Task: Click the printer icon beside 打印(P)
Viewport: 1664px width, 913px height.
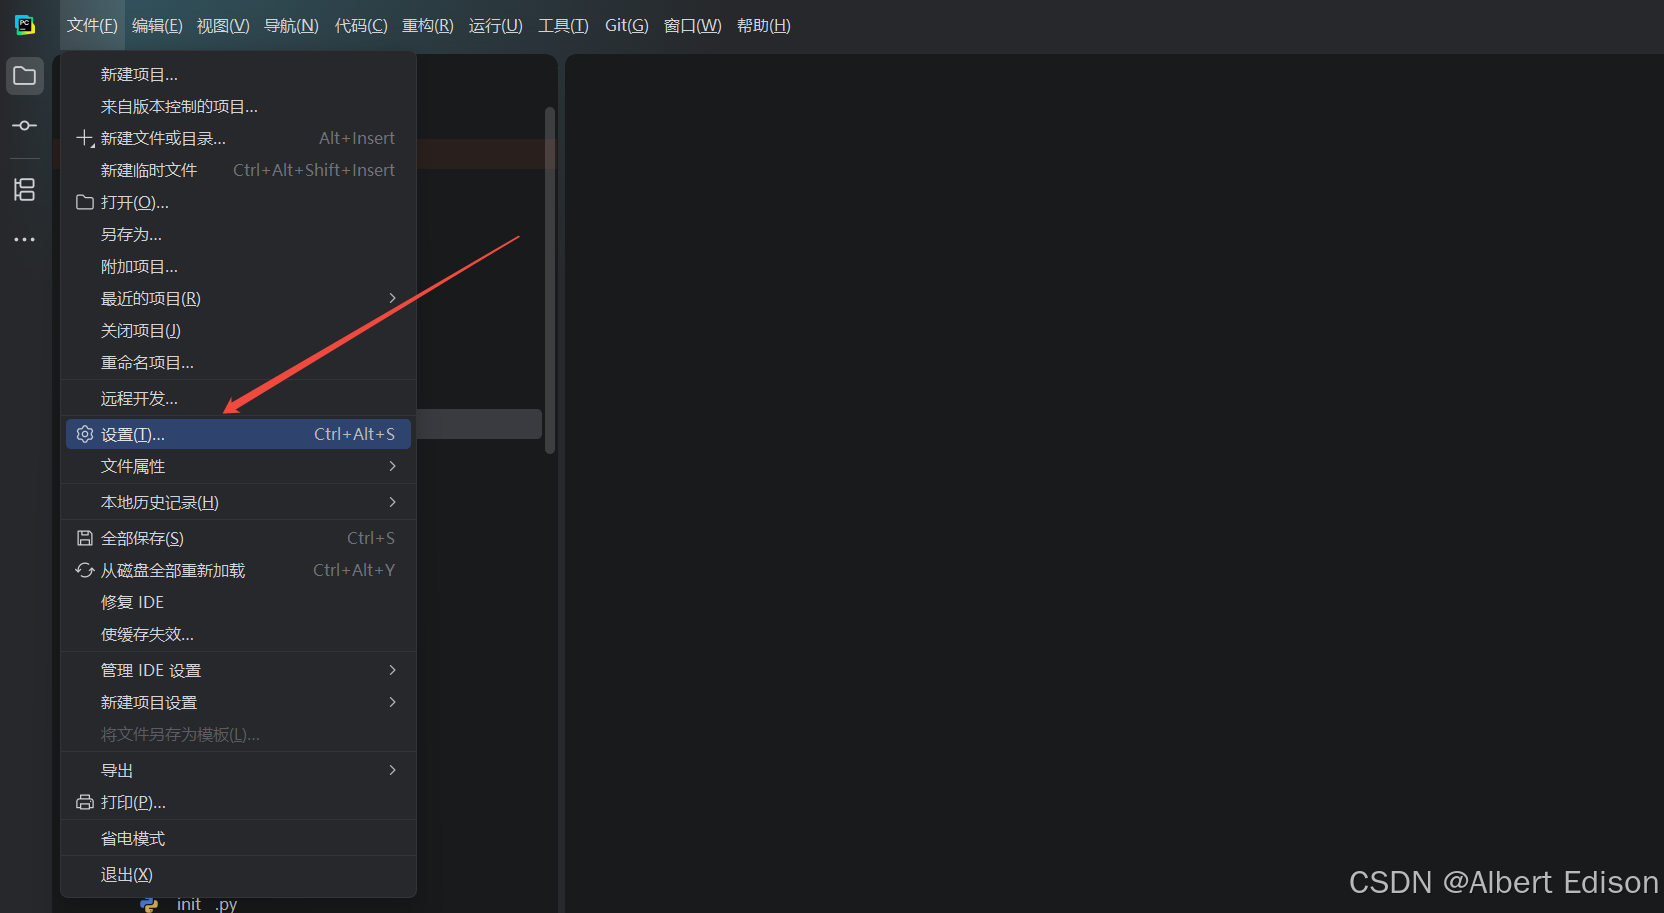Action: pyautogui.click(x=85, y=802)
